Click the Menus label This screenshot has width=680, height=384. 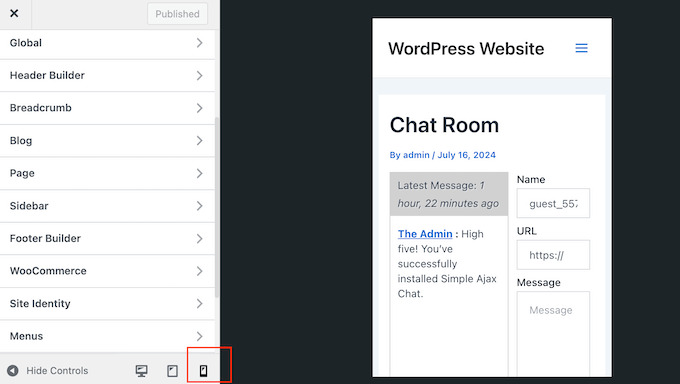click(26, 336)
